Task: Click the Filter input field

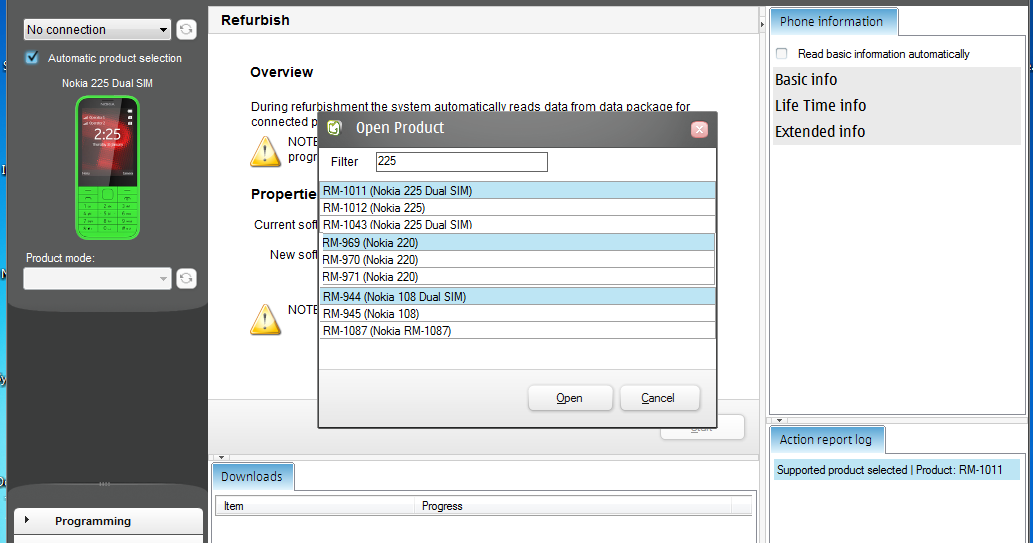Action: [461, 161]
